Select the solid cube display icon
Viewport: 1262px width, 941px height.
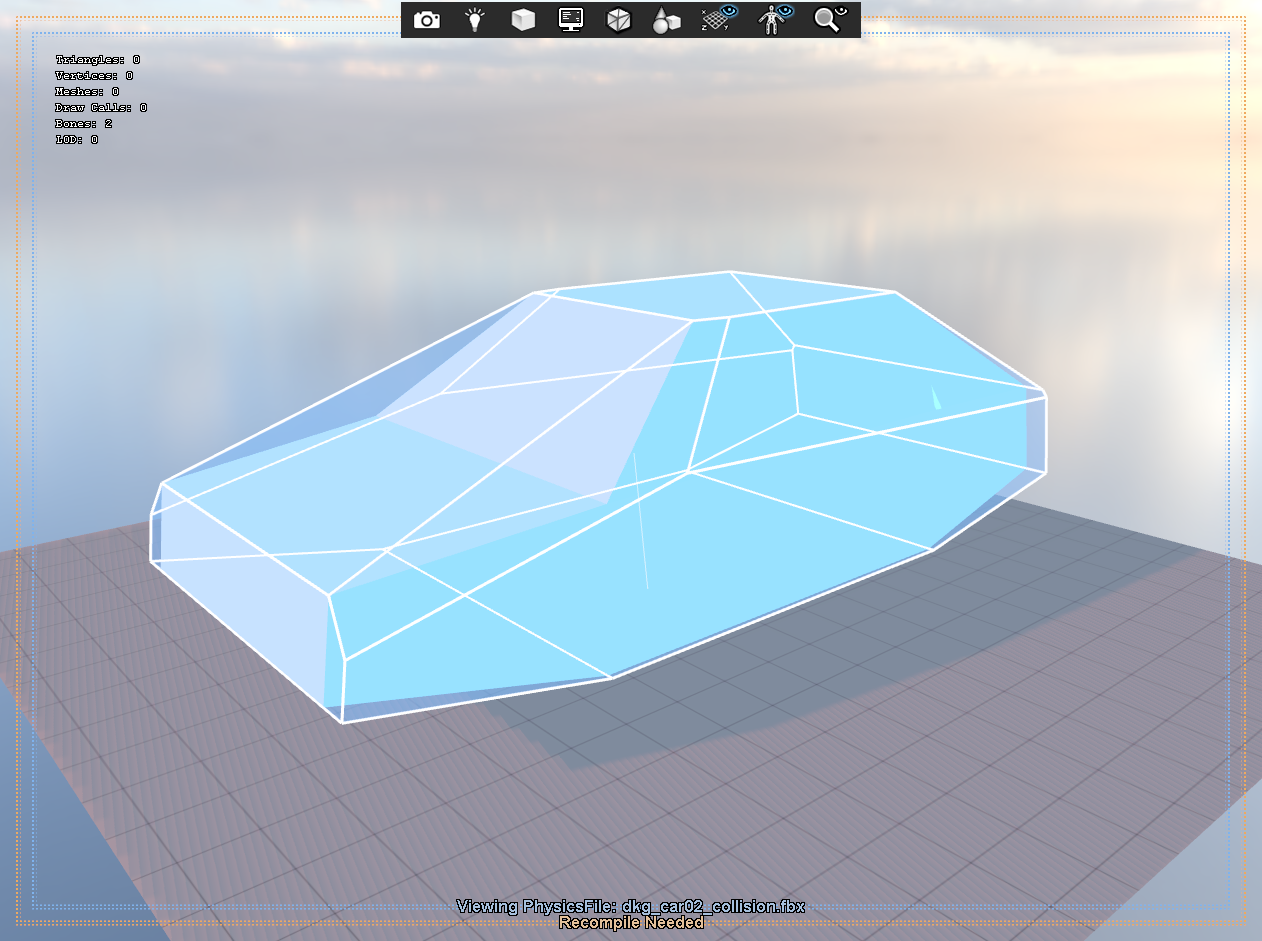coord(521,19)
